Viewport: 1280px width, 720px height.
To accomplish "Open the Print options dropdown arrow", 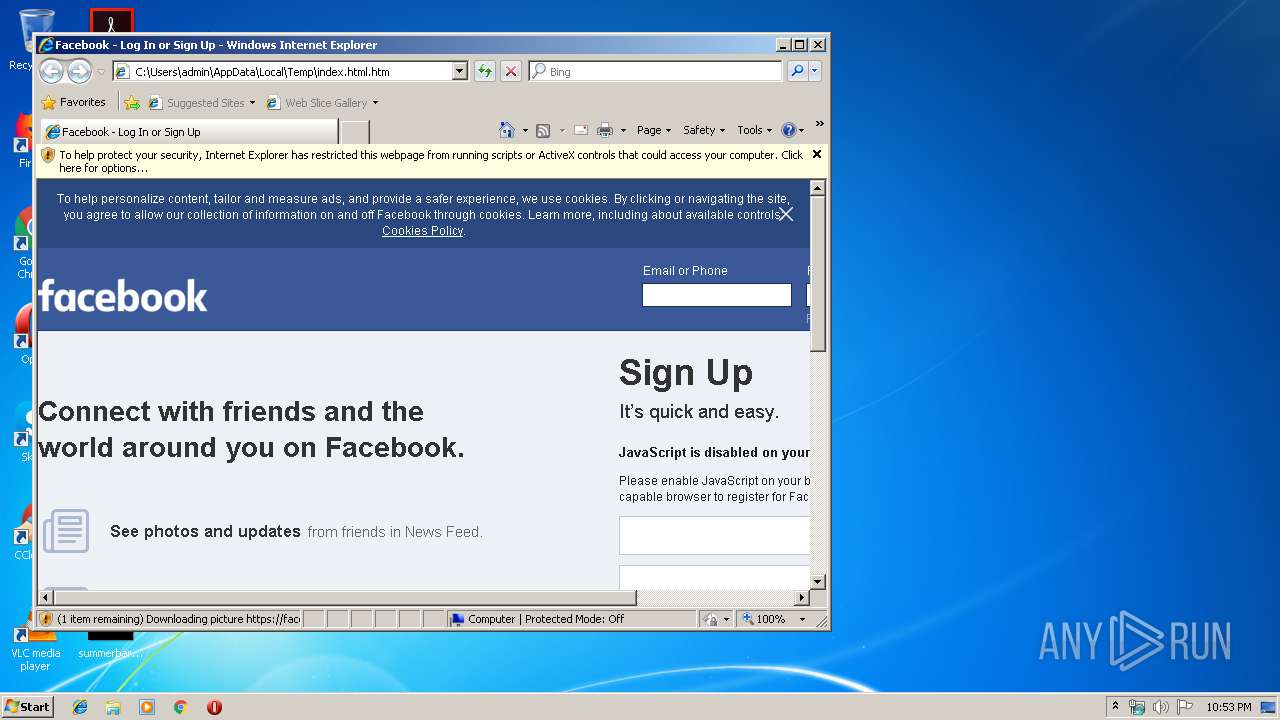I will tap(623, 130).
